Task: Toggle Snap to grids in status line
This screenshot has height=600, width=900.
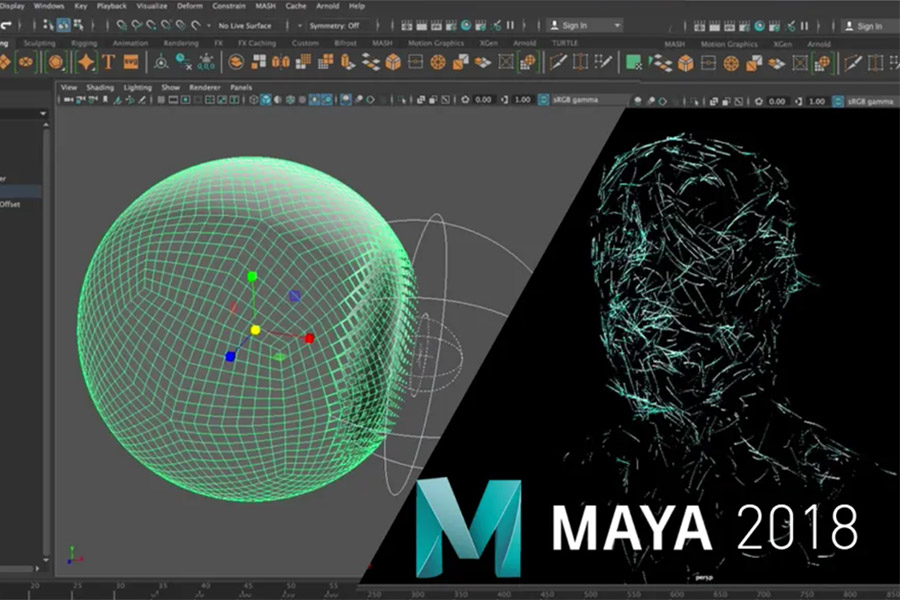Action: click(121, 25)
